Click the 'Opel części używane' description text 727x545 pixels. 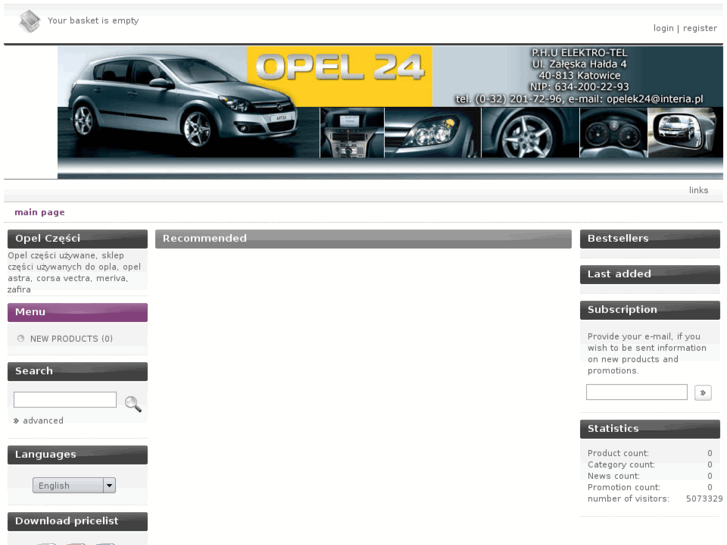[x=74, y=272]
